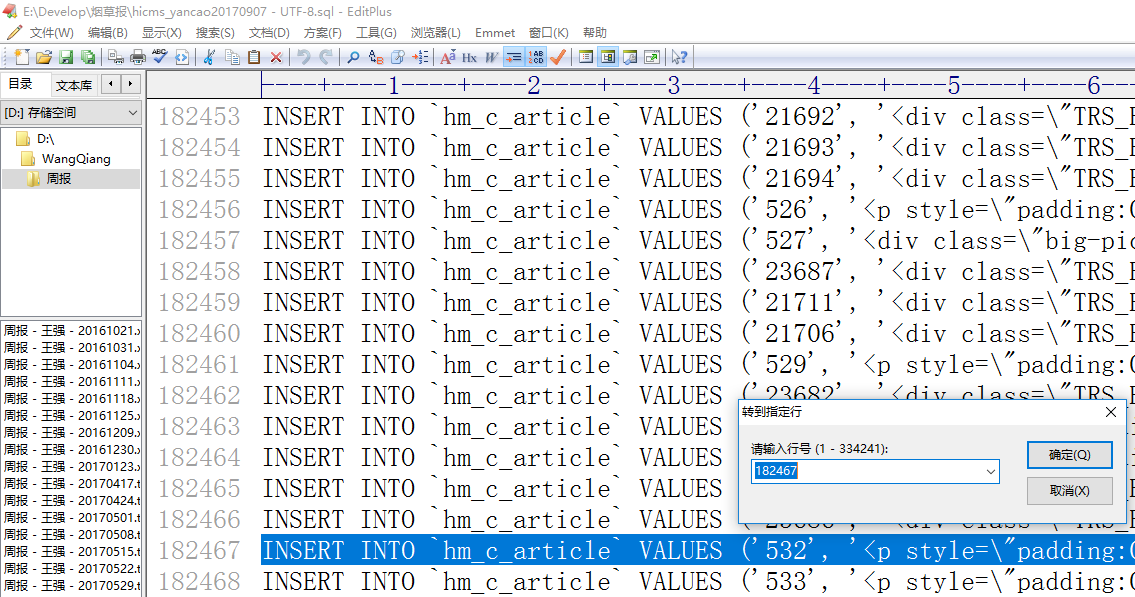The height and width of the screenshot is (597, 1135).
Task: Click the Cut scissors icon
Action: tap(209, 57)
